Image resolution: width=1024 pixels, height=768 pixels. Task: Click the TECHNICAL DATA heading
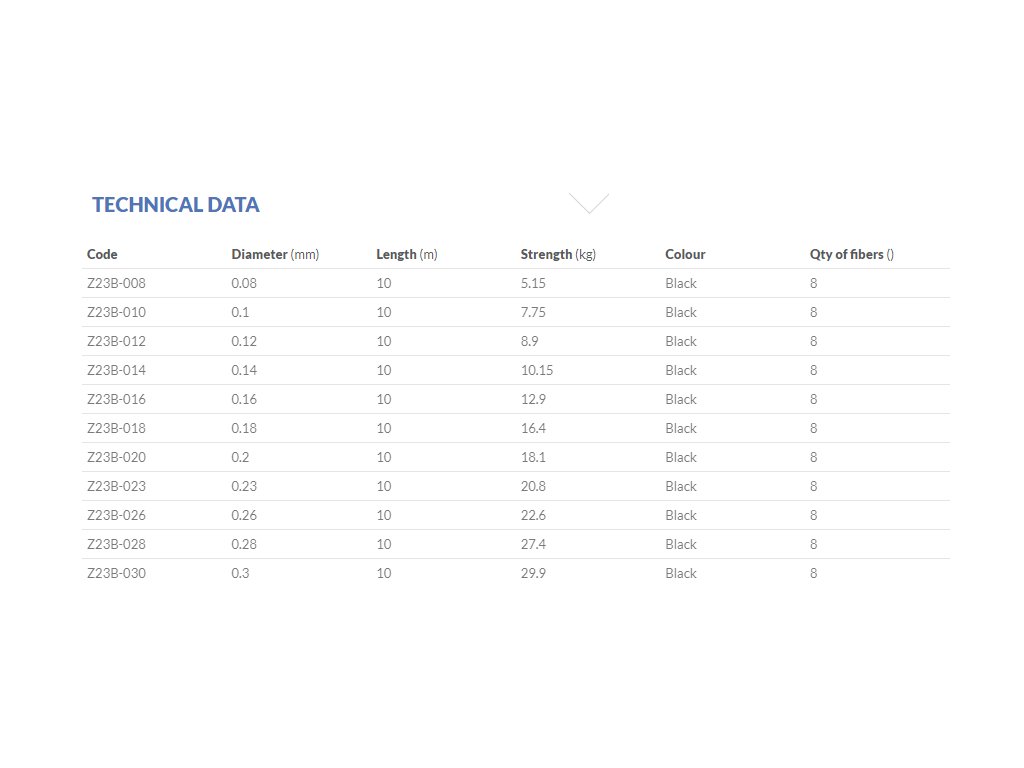pyautogui.click(x=176, y=205)
